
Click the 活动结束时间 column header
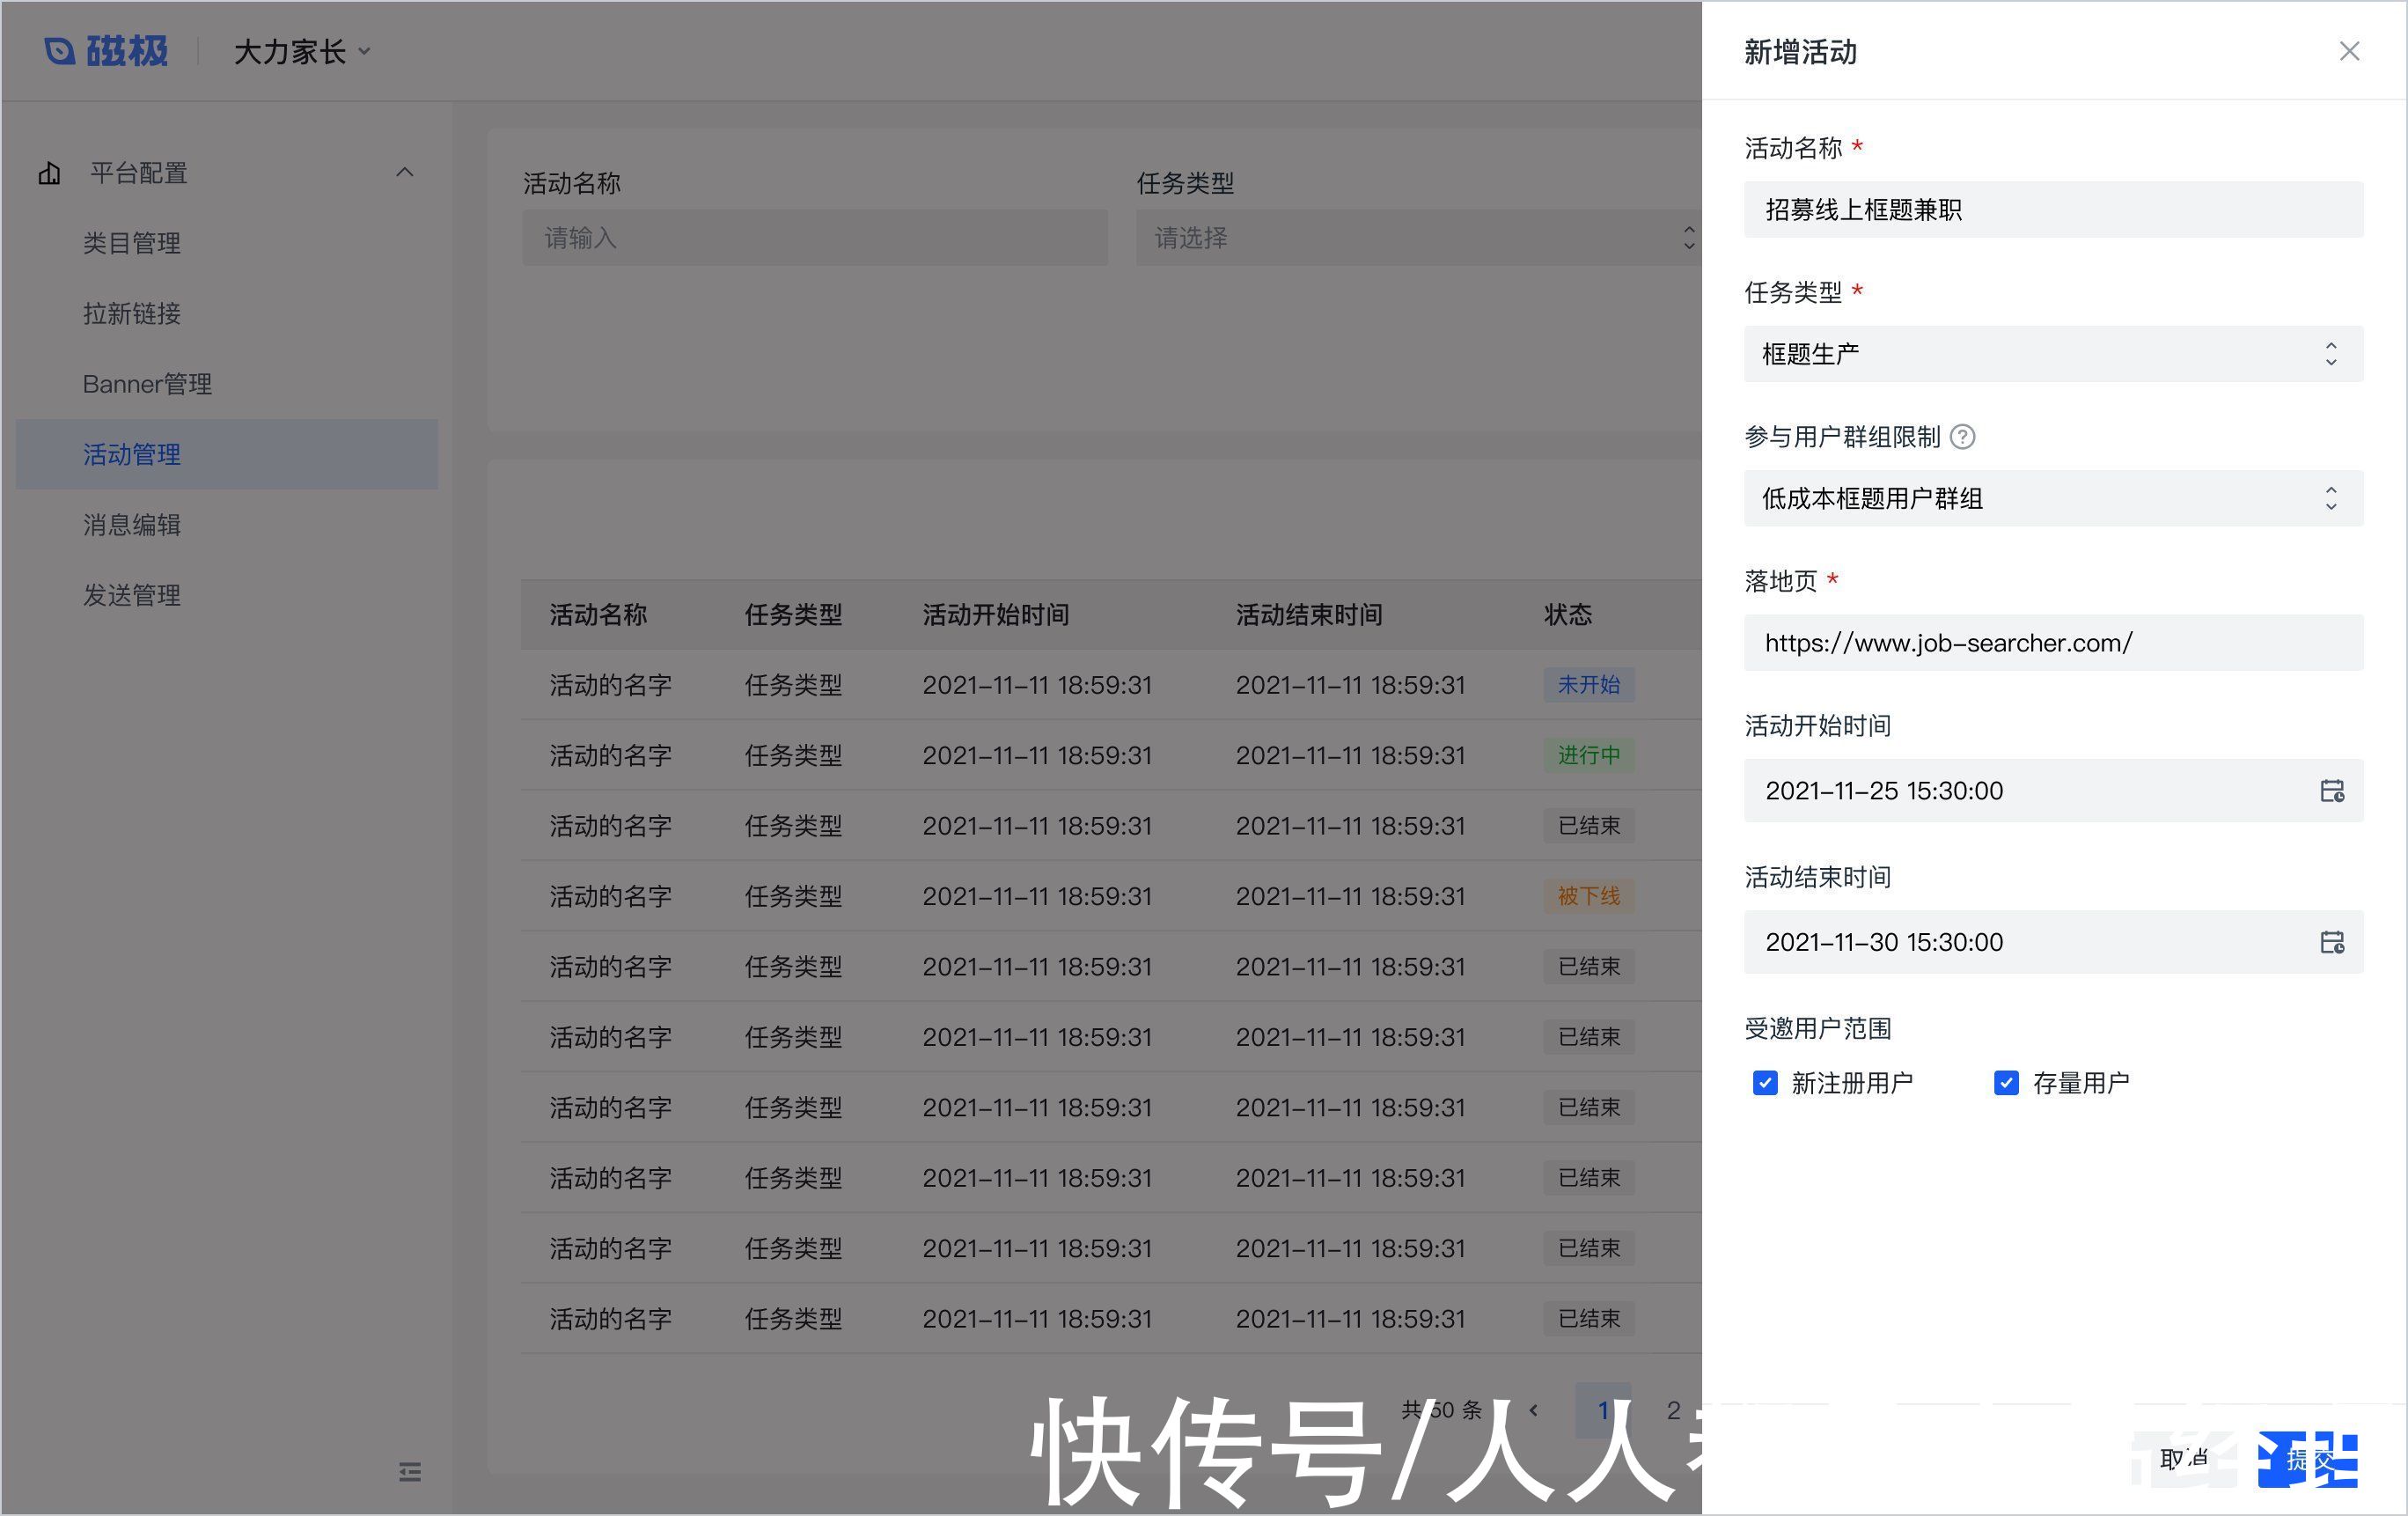point(1309,615)
